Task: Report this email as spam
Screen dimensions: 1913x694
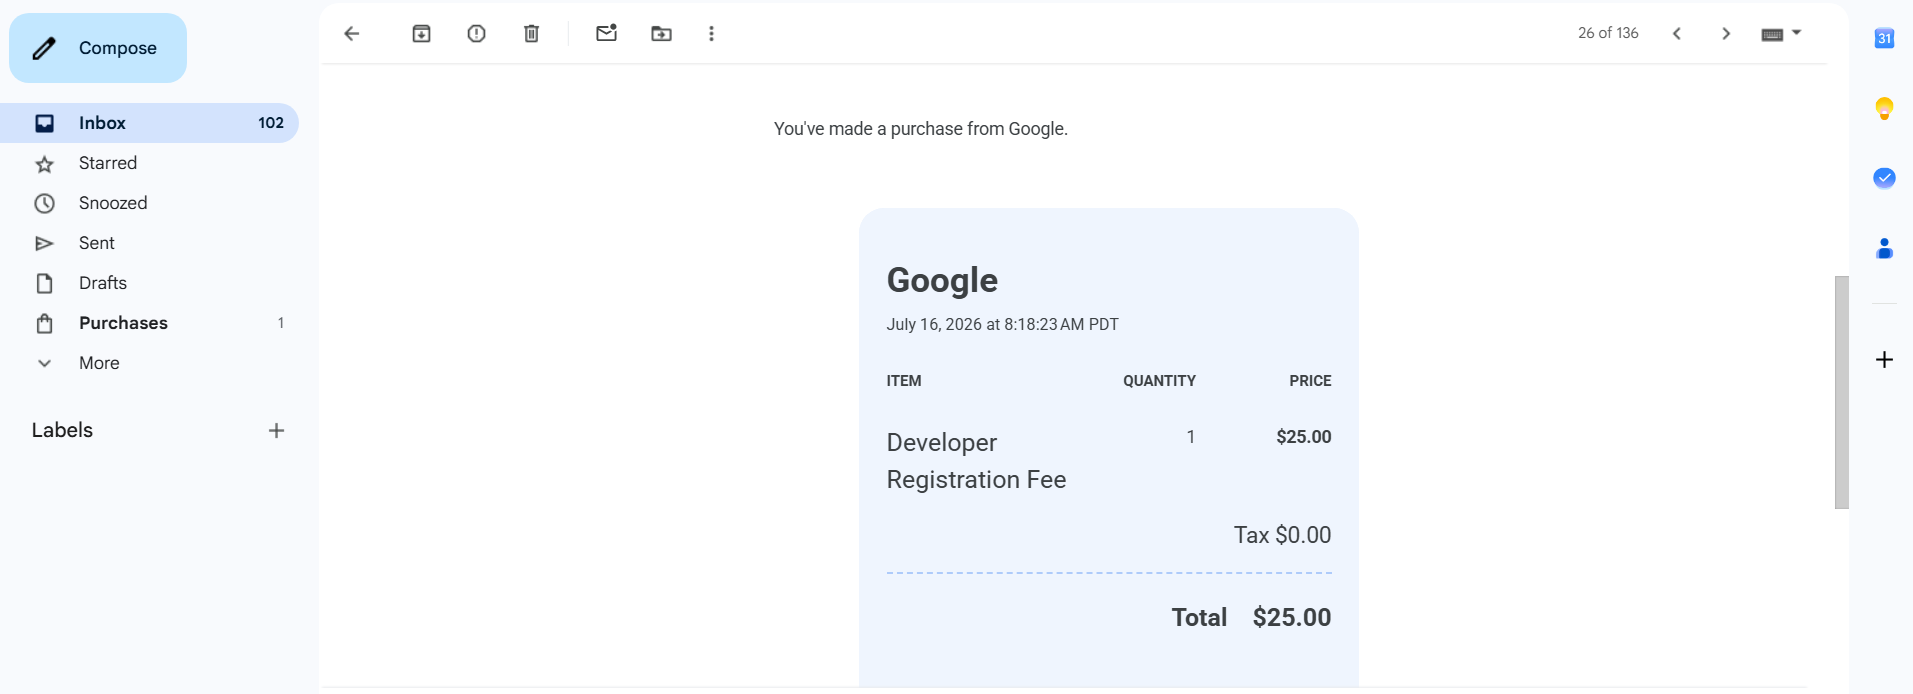Action: 476,34
